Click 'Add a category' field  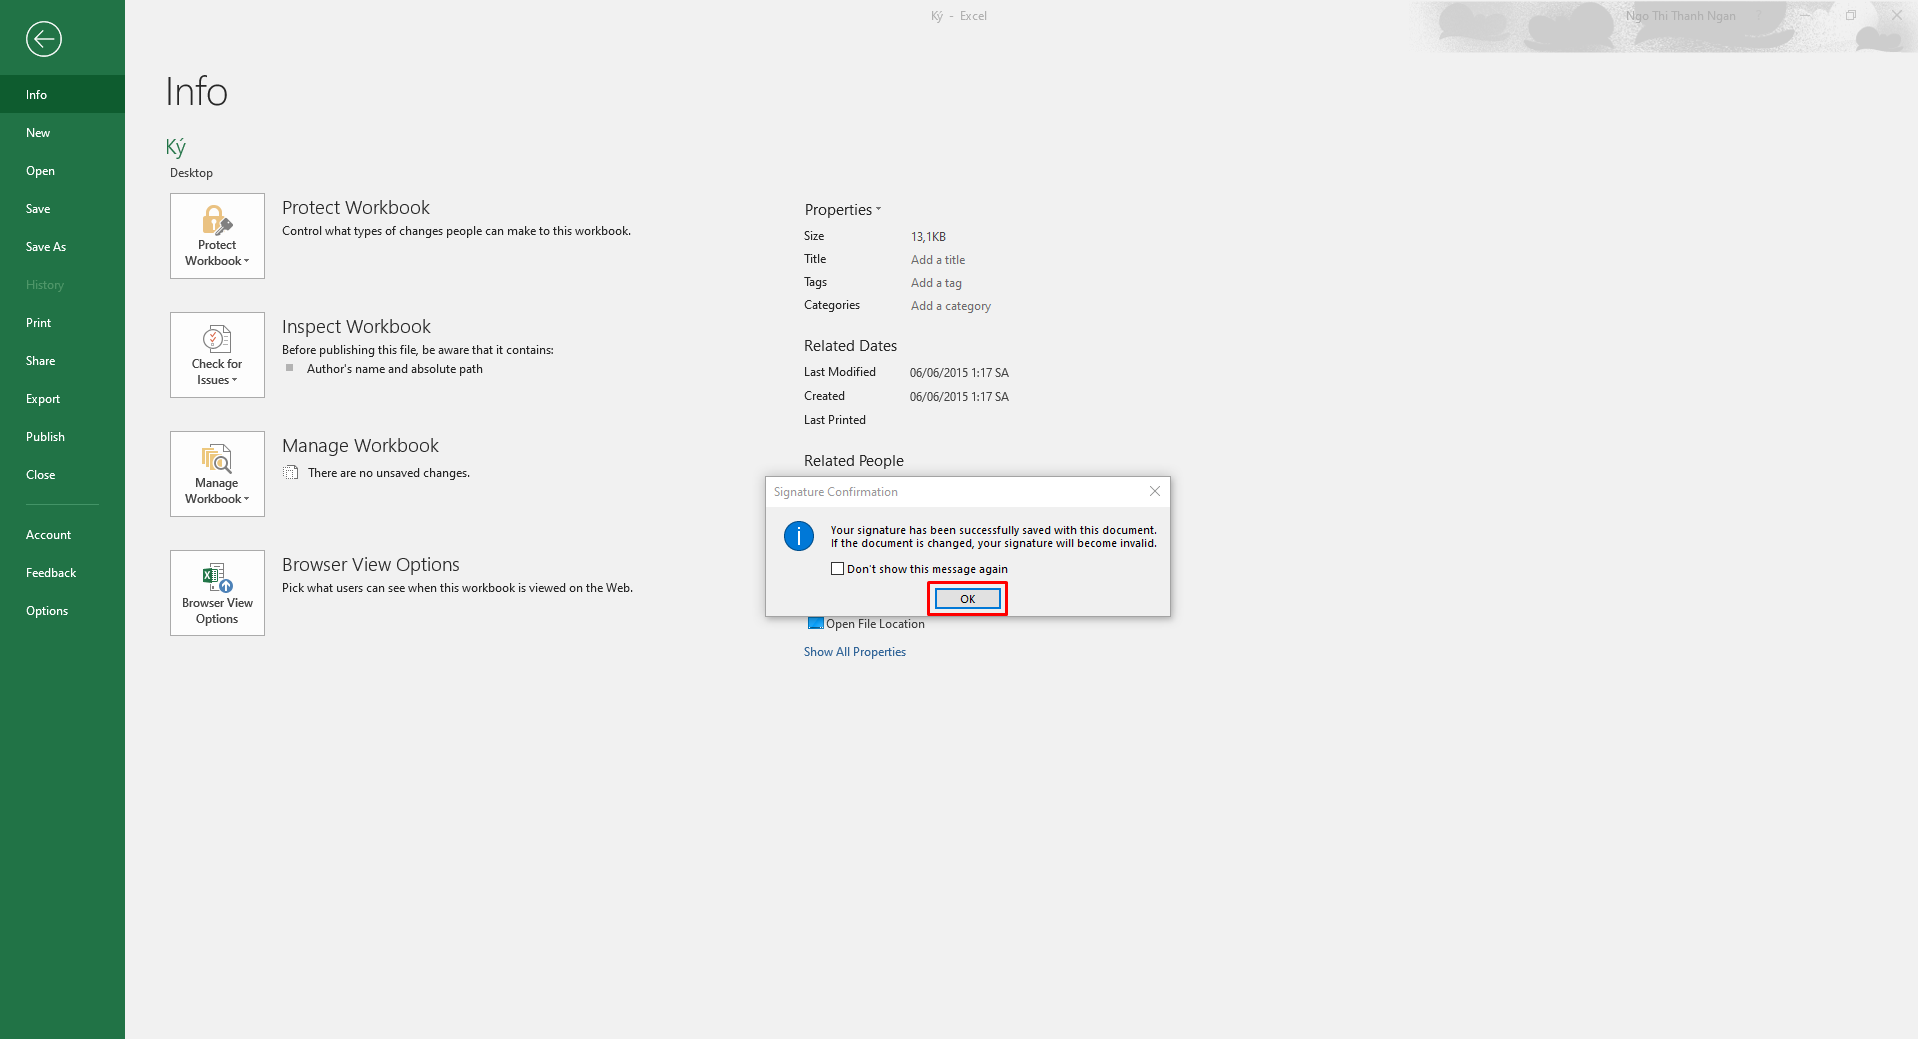(951, 306)
